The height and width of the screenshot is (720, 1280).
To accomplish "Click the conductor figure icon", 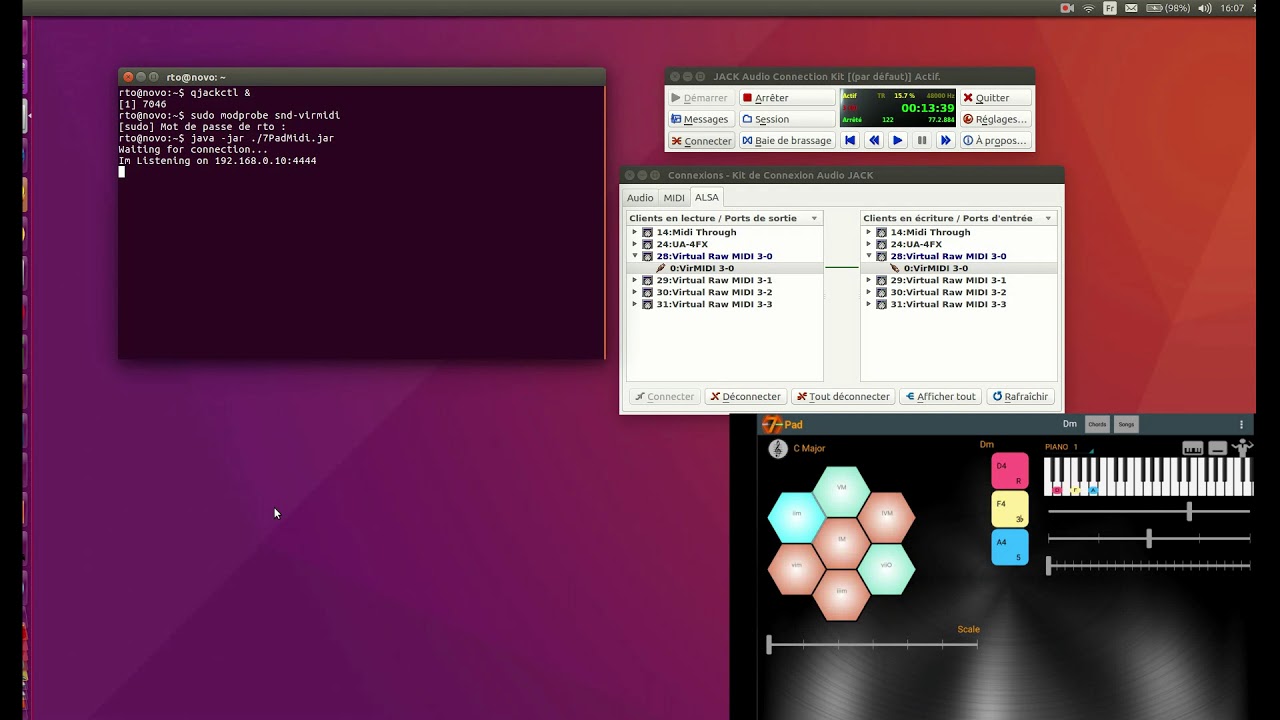I will (x=1242, y=448).
